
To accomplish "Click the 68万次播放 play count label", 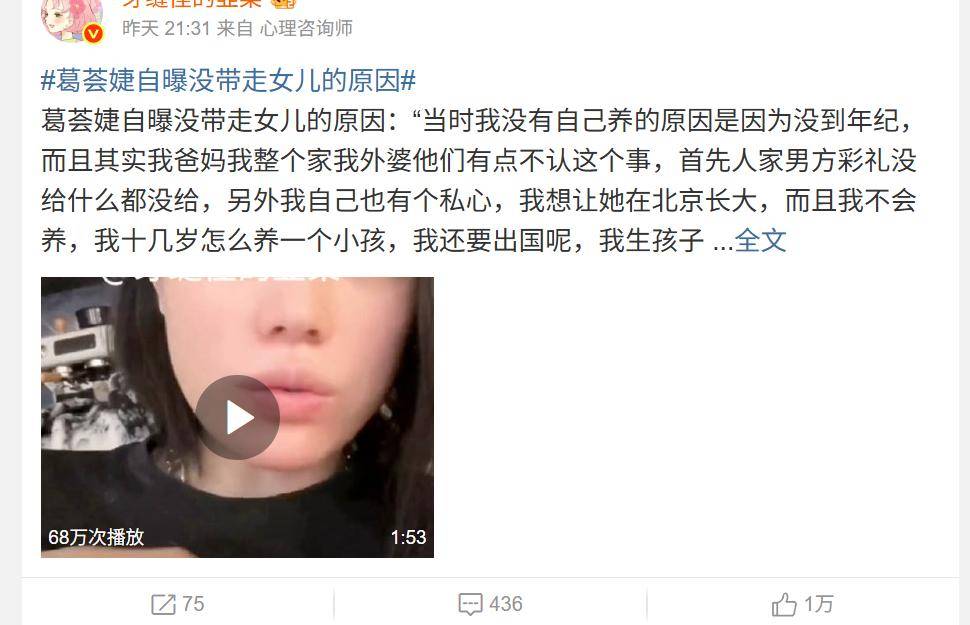I will tap(96, 537).
